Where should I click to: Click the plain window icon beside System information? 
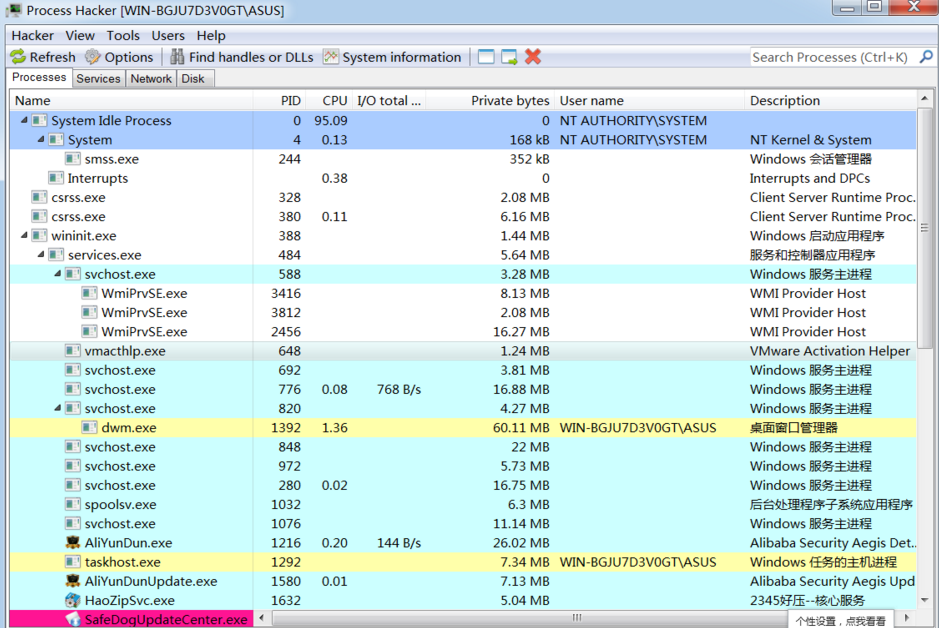click(x=486, y=57)
